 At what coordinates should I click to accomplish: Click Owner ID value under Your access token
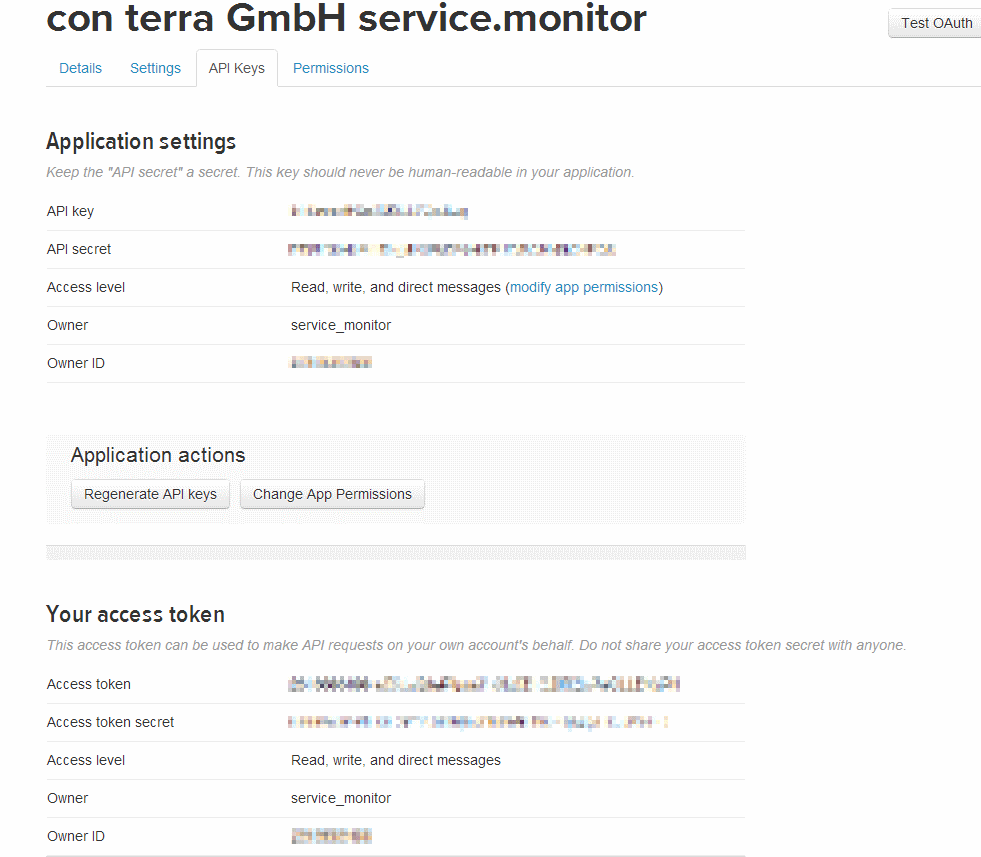(331, 836)
